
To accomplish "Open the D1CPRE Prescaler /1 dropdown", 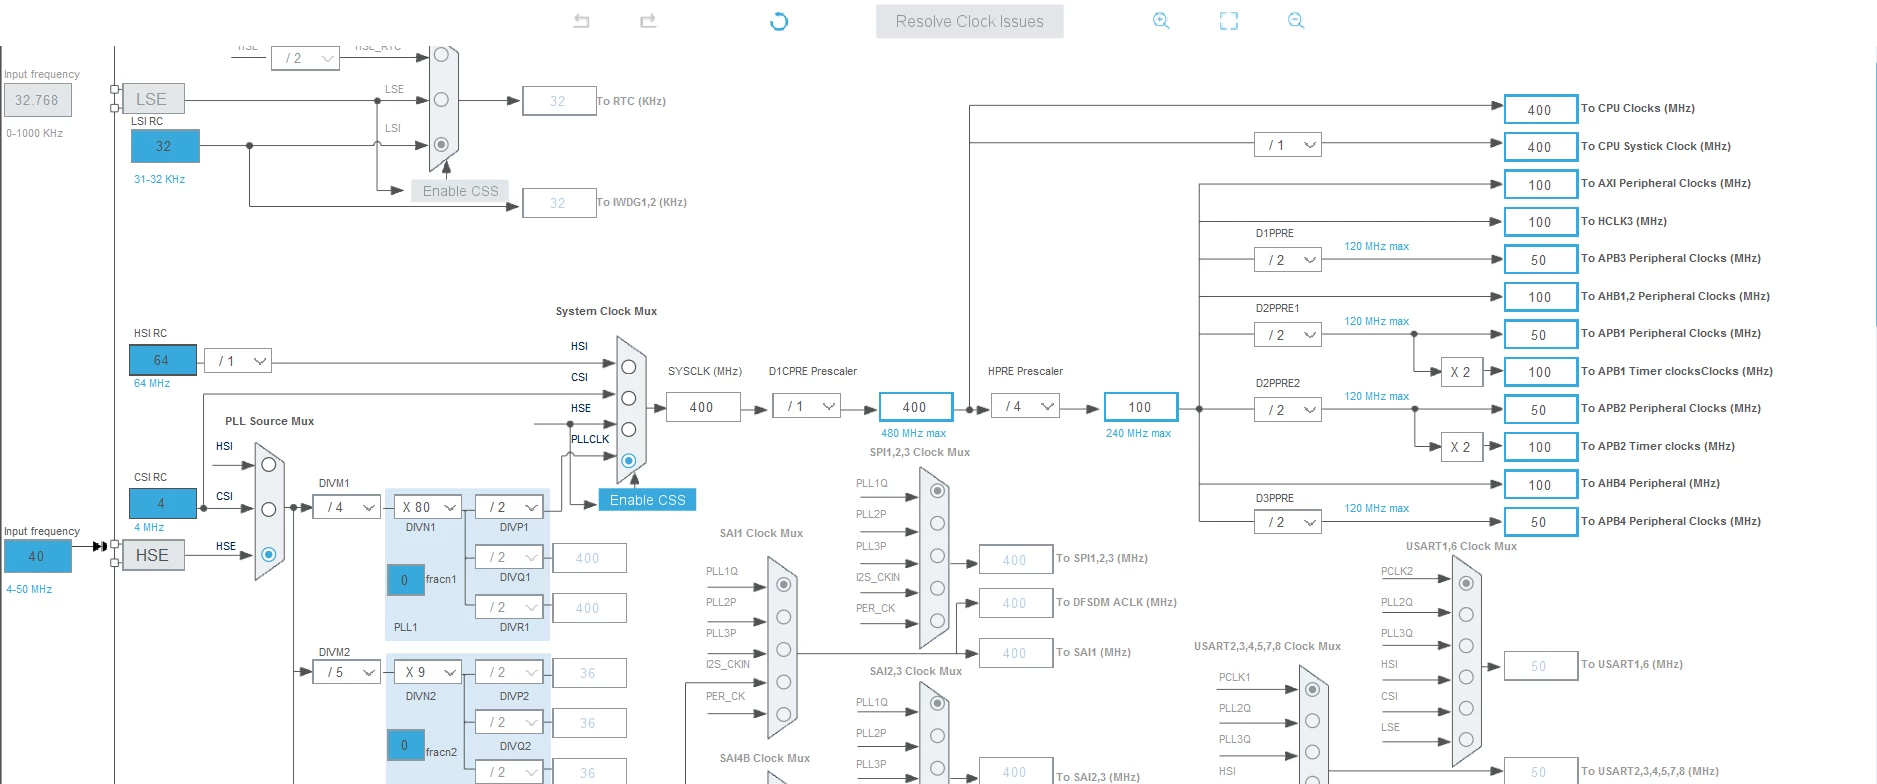I will [807, 406].
